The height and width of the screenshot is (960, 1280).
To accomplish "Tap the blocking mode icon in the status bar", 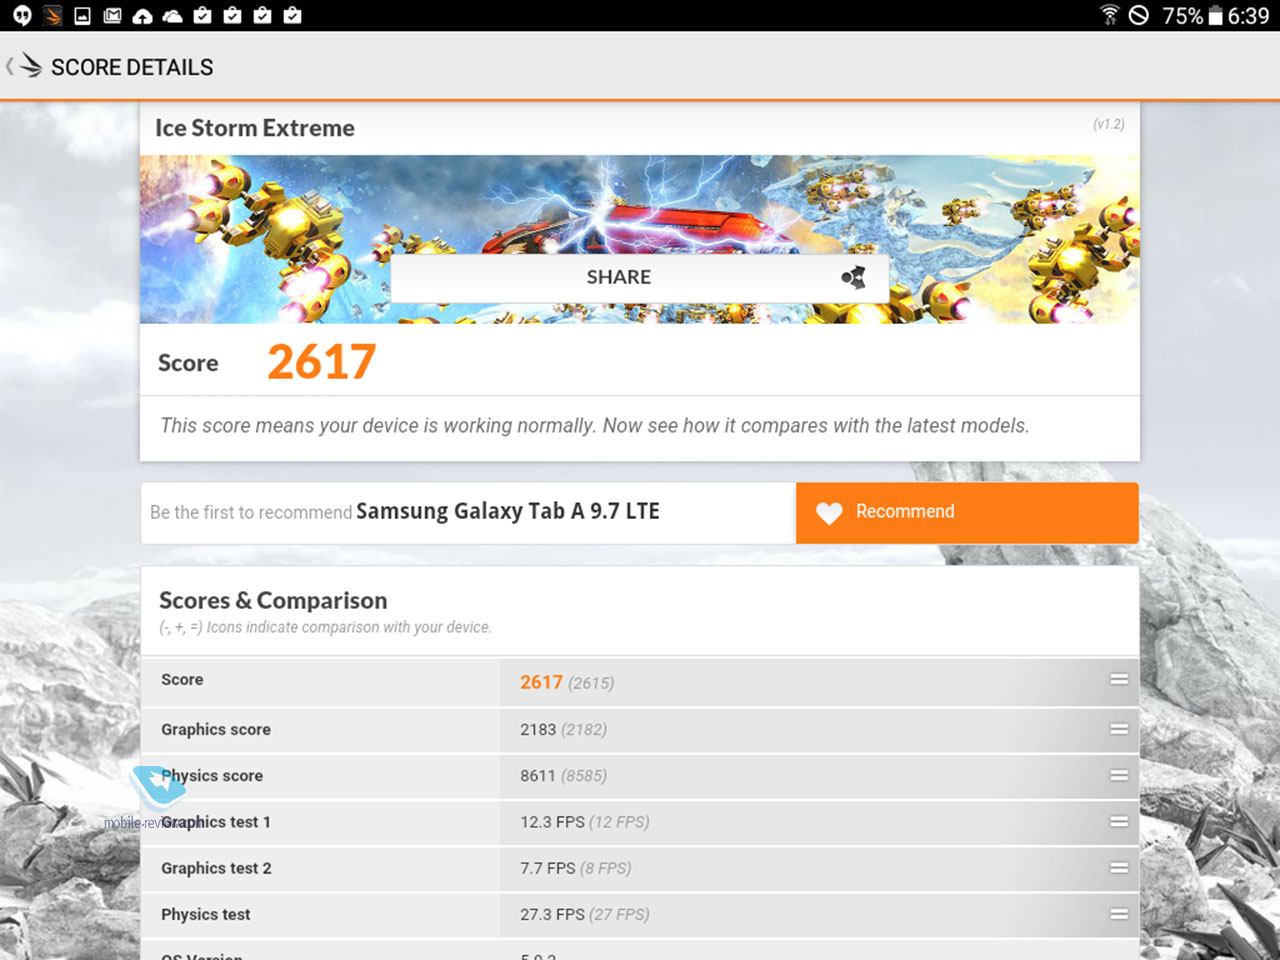I will coord(1139,15).
